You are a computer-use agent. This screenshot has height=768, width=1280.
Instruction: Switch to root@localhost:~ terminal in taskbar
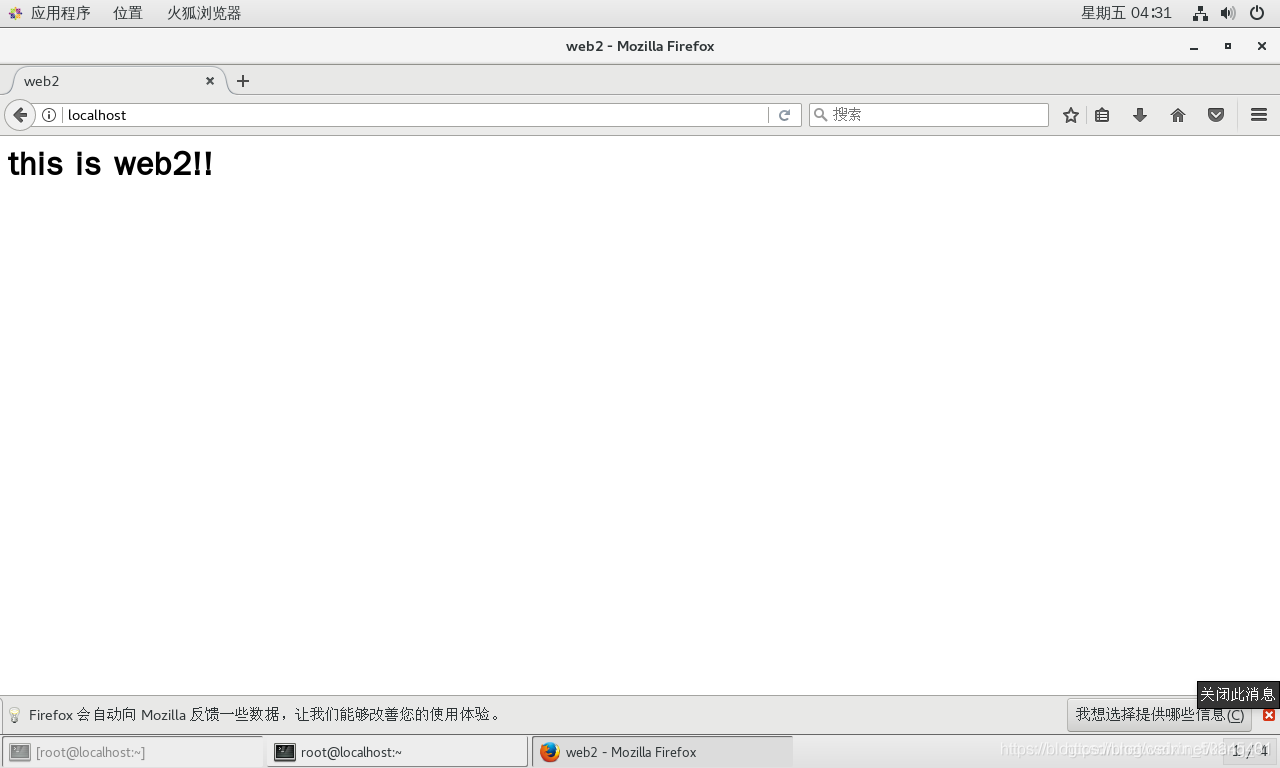click(x=397, y=752)
